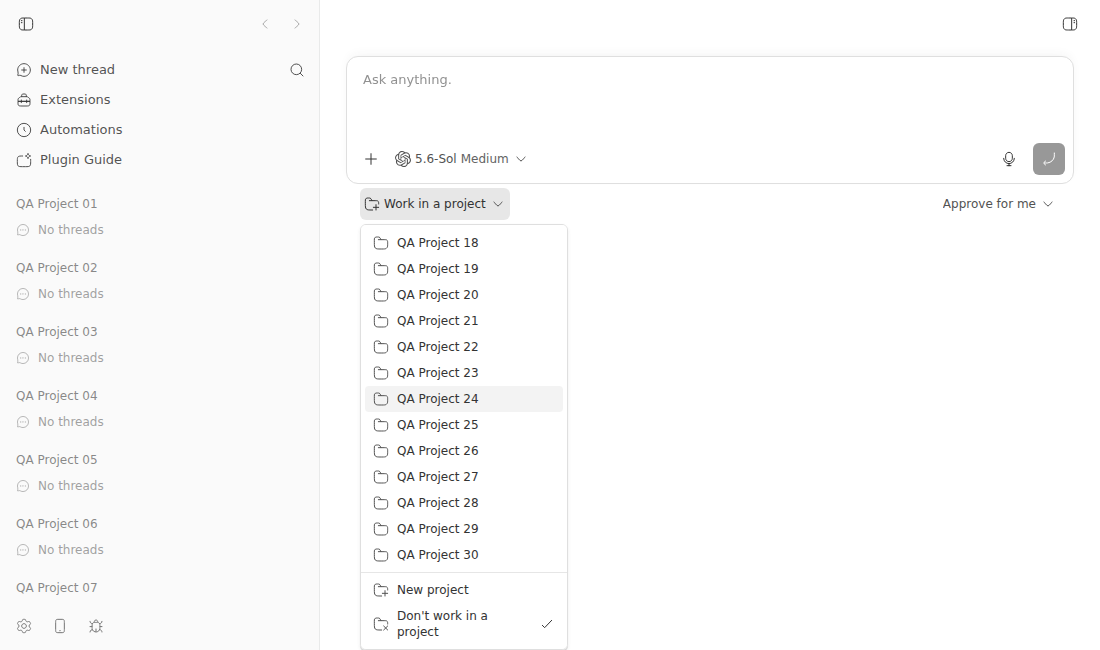Image resolution: width=1100 pixels, height=650 pixels.
Task: Click the New thread plus-circle icon
Action: point(24,70)
